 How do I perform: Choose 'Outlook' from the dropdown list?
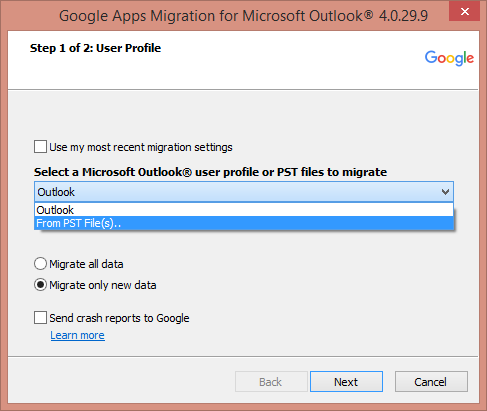click(244, 210)
